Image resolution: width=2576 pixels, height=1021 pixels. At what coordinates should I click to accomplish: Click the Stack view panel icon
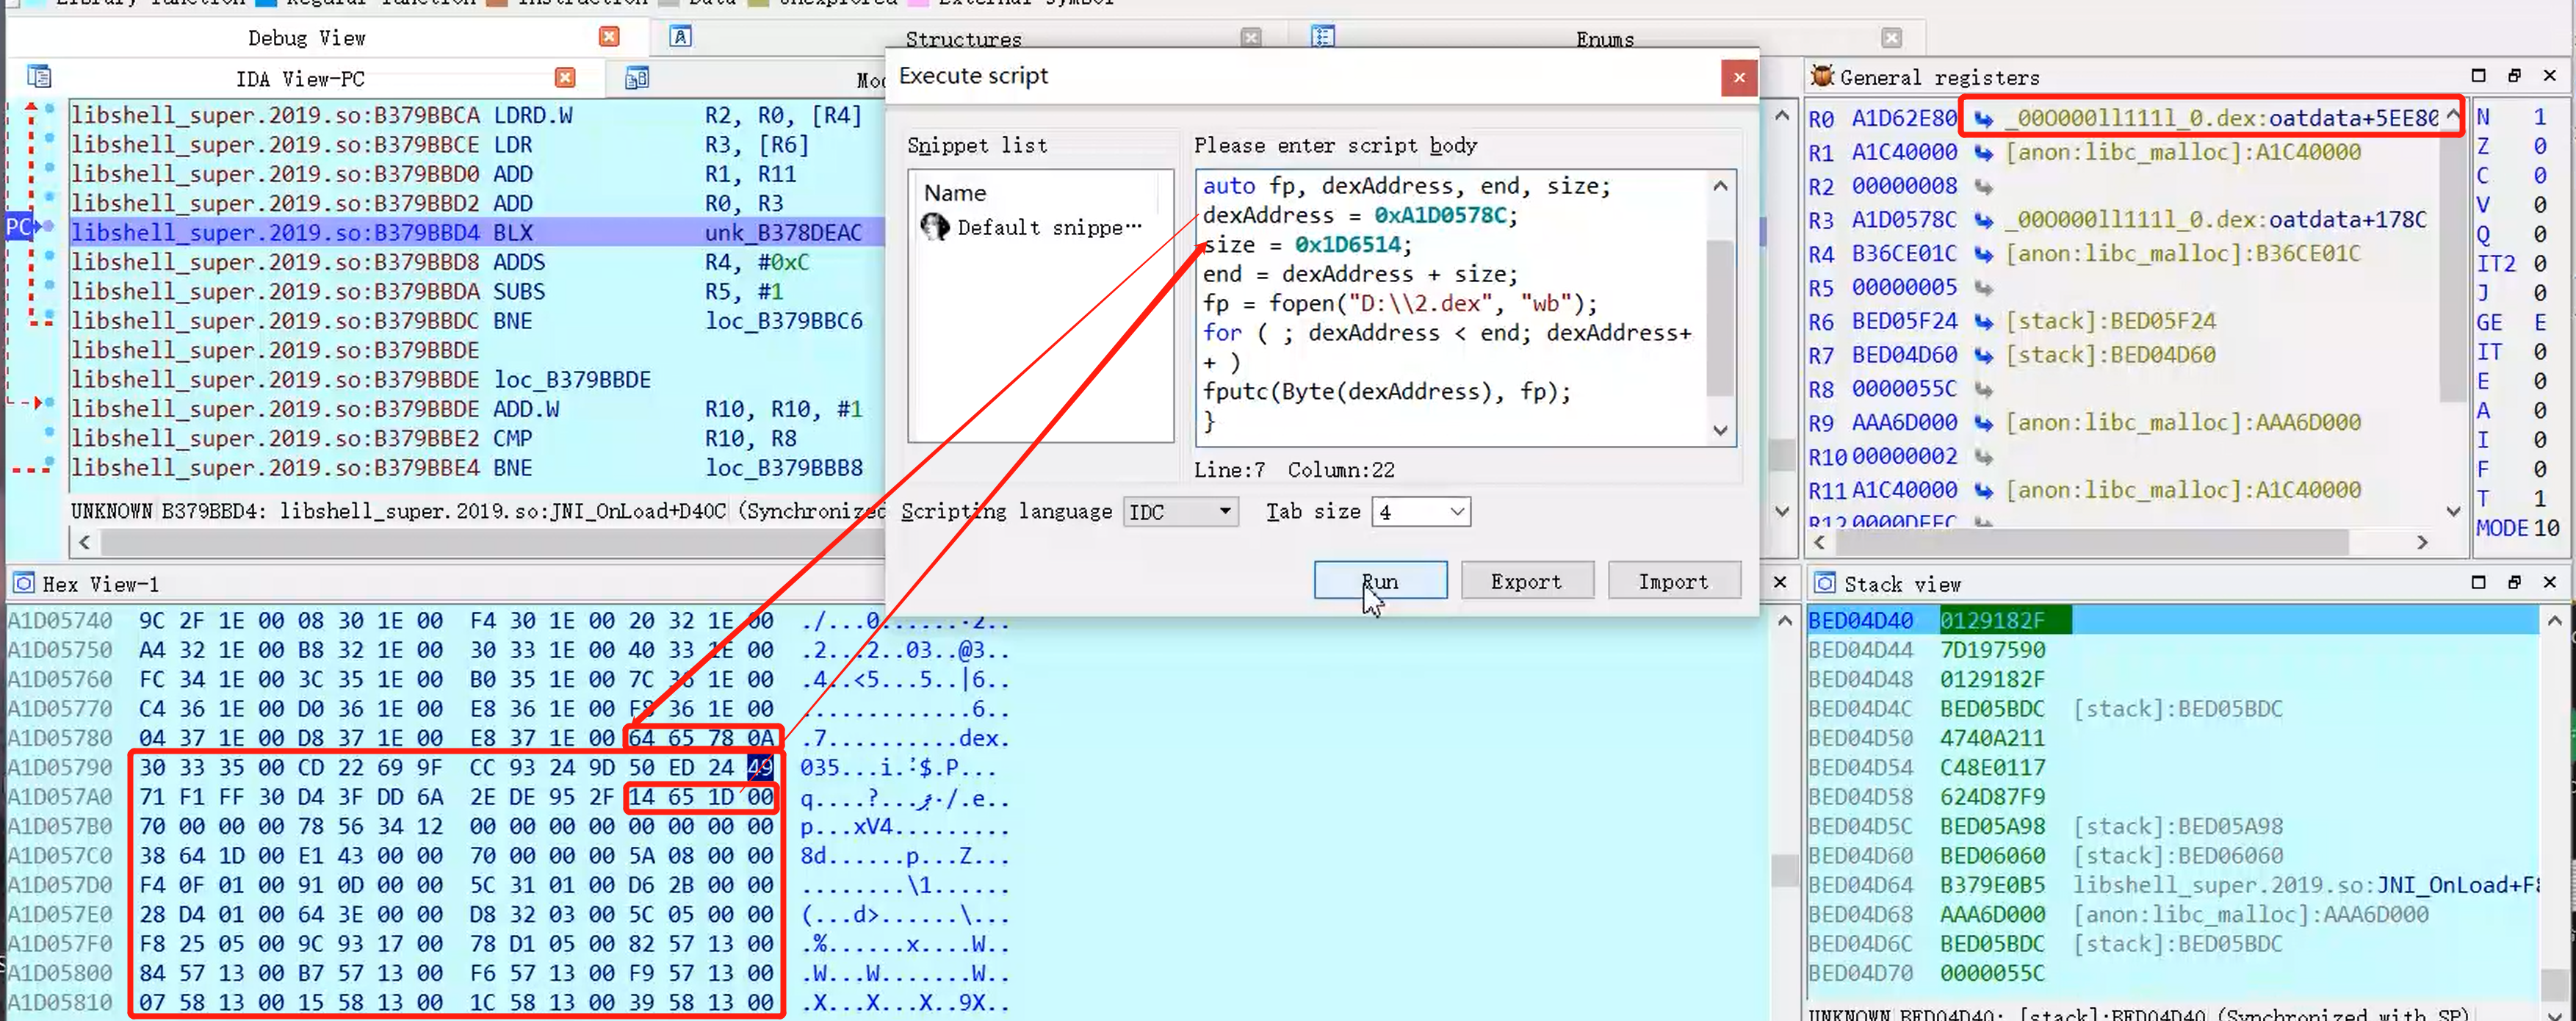coord(1825,583)
